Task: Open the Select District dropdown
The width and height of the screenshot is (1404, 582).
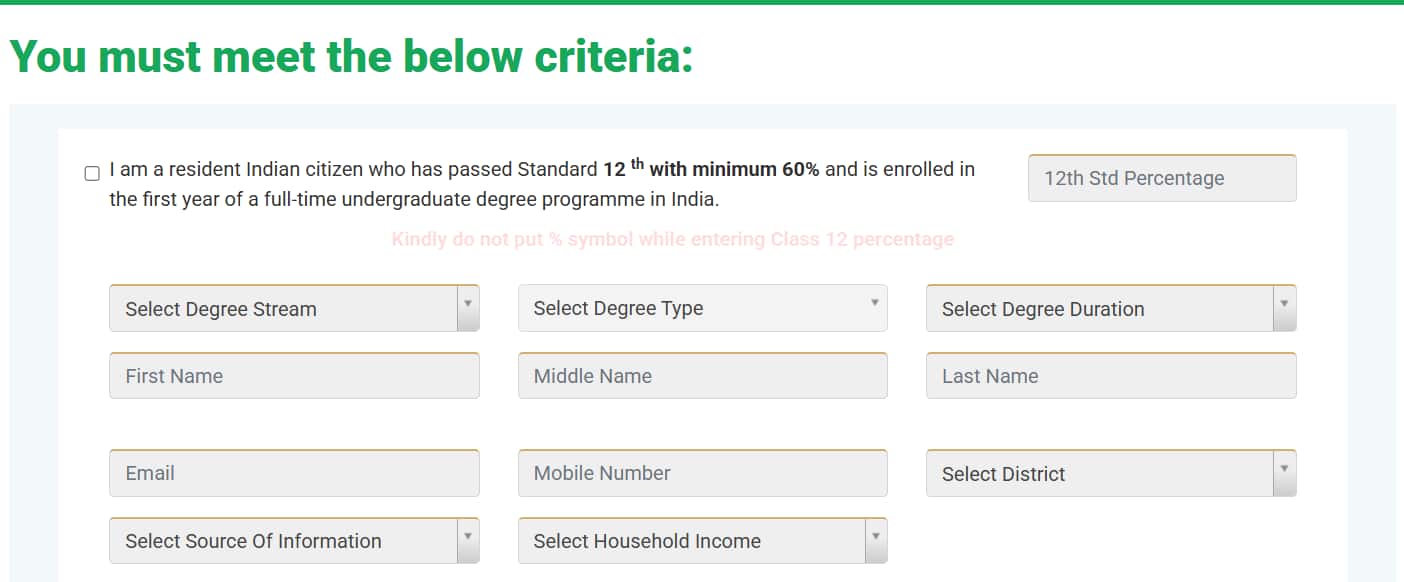Action: [1099, 474]
